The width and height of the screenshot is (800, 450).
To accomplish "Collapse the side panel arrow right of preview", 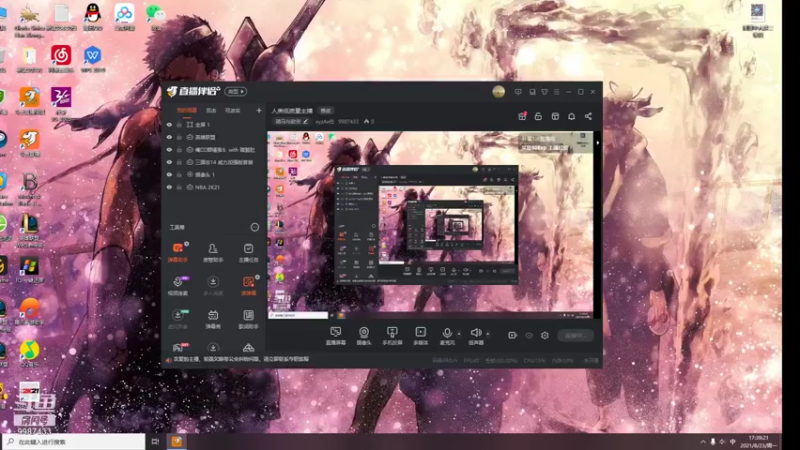I will [x=597, y=143].
